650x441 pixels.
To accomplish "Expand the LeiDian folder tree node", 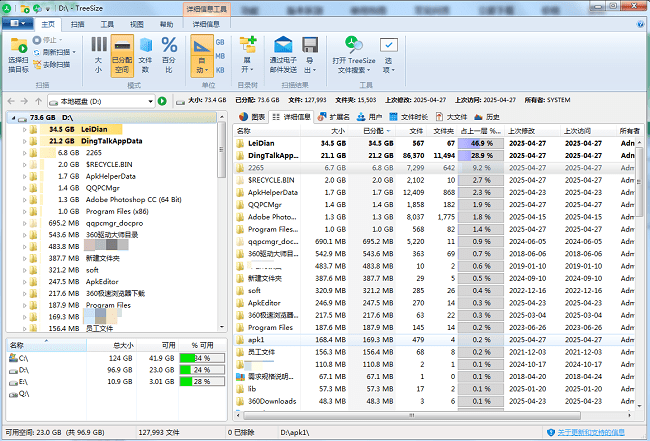I will [x=23, y=129].
